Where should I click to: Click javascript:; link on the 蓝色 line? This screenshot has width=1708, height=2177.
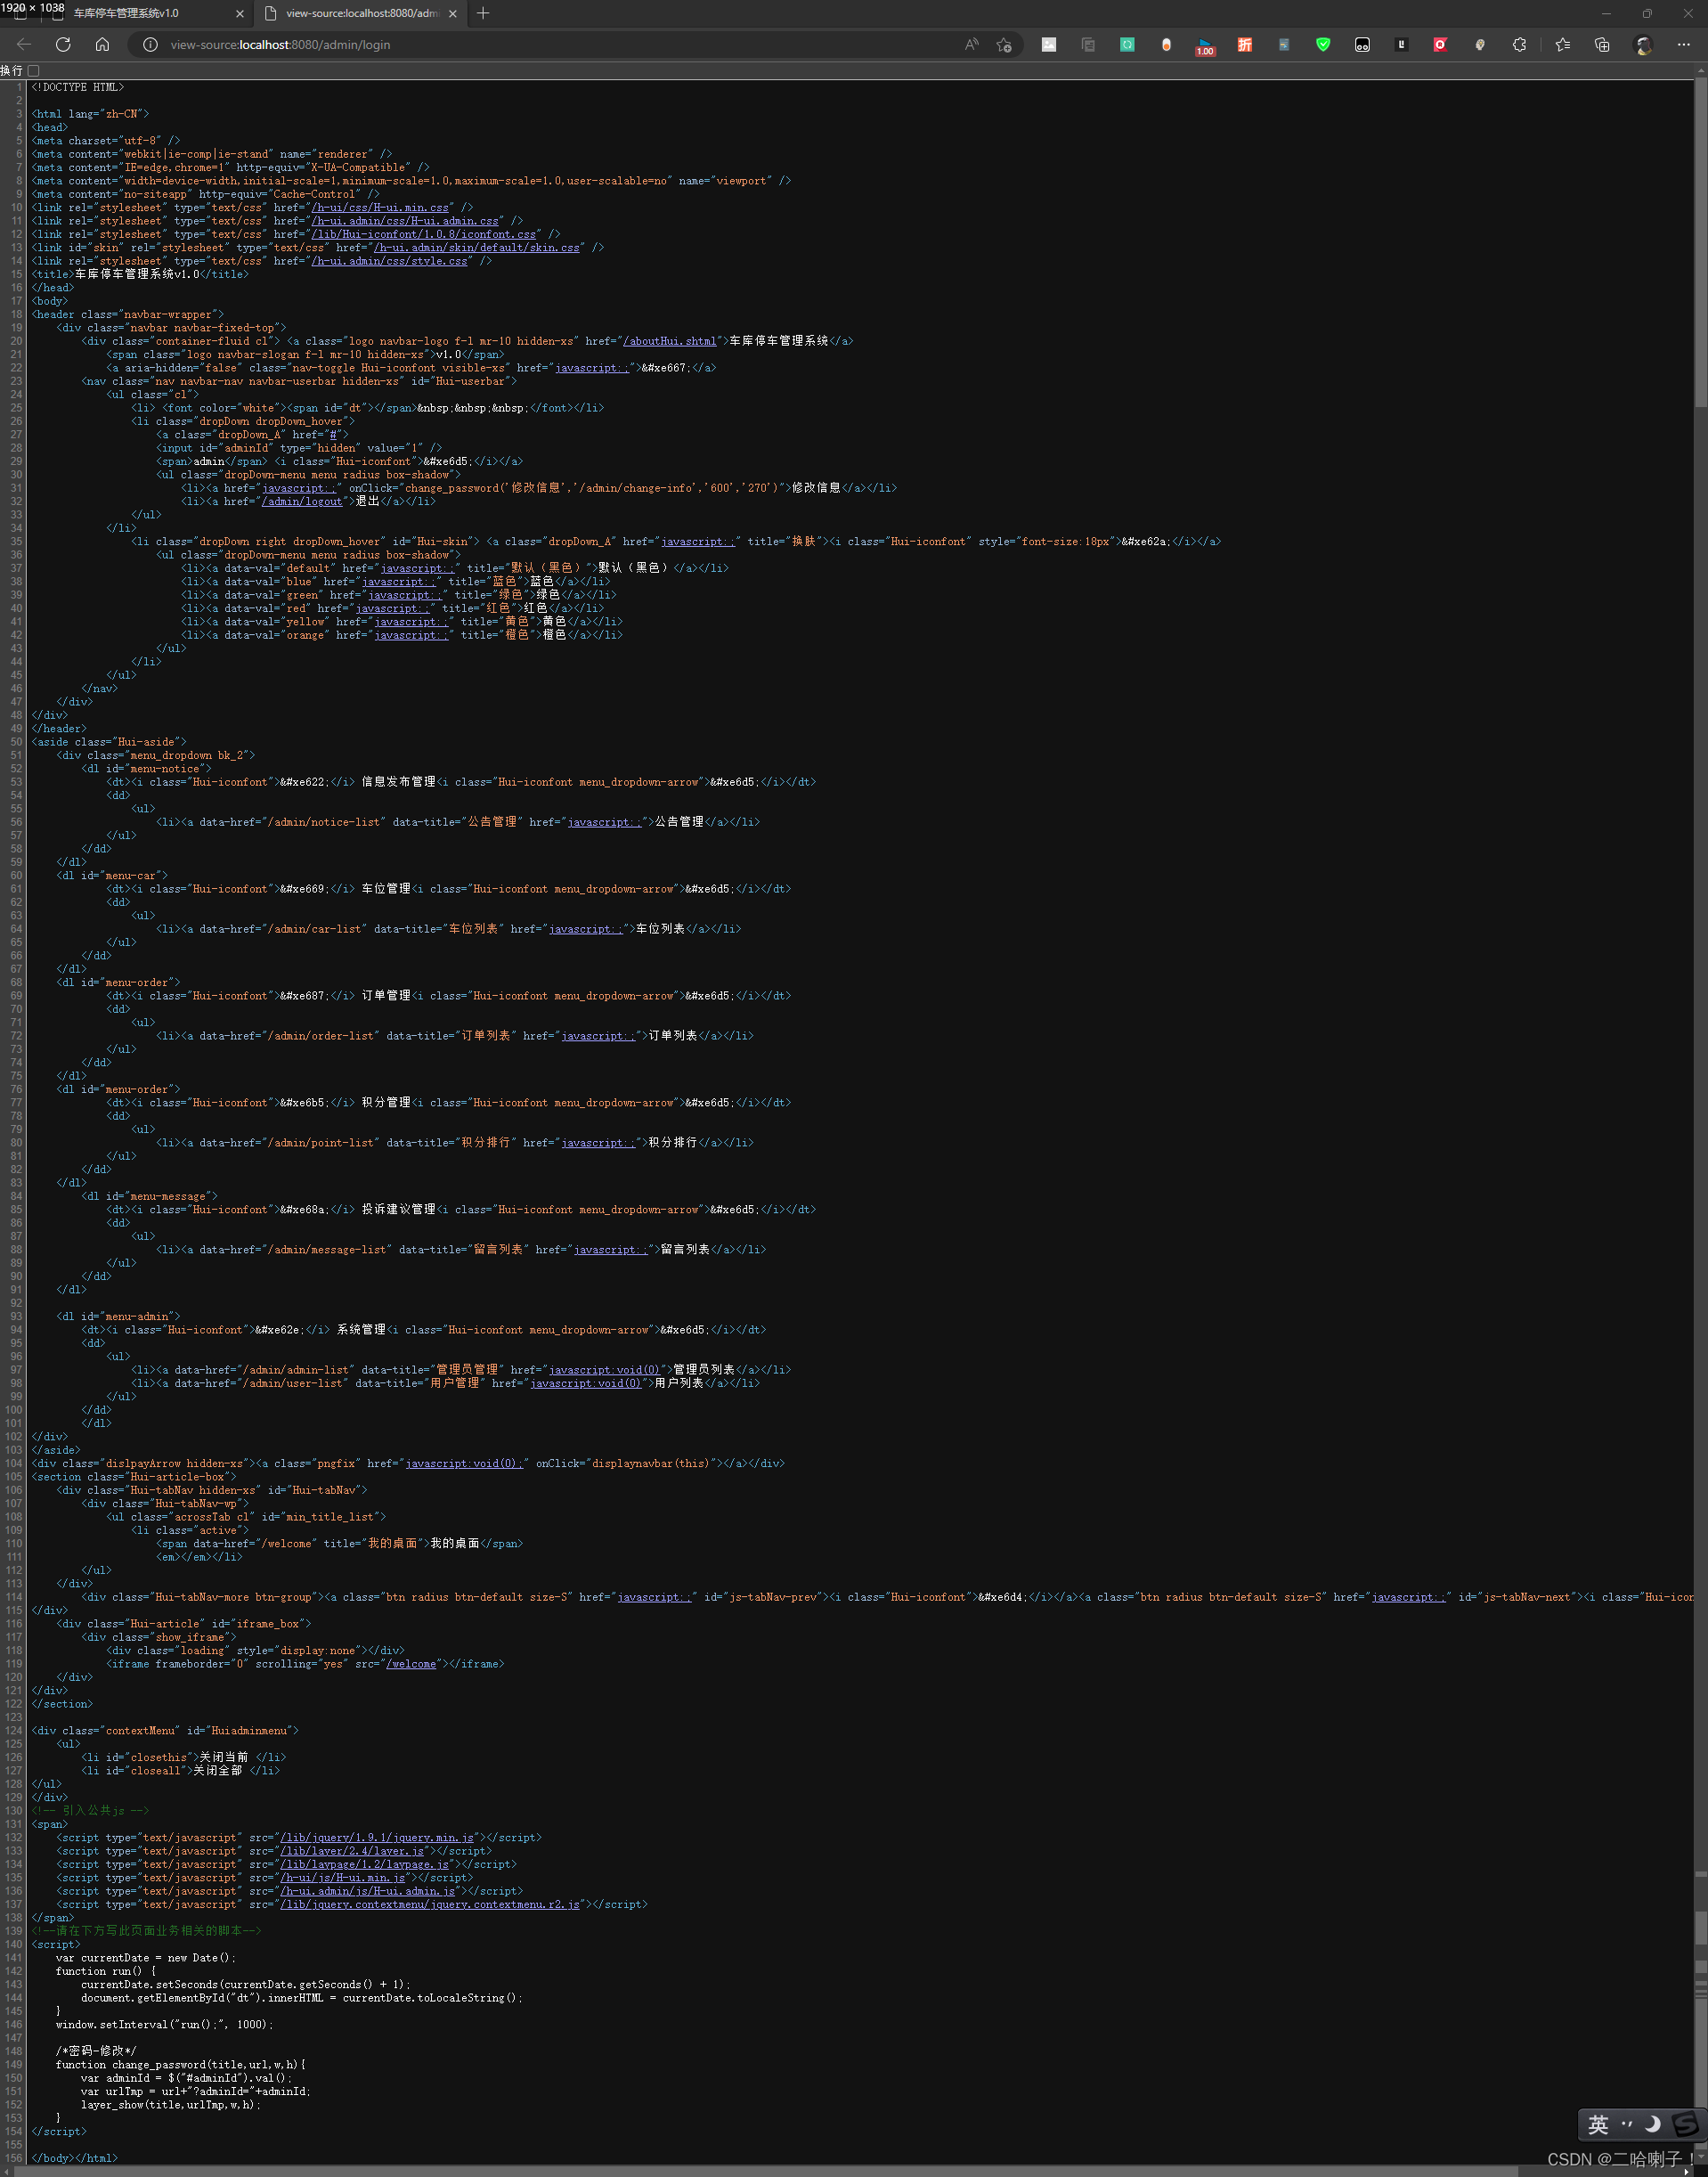point(399,582)
